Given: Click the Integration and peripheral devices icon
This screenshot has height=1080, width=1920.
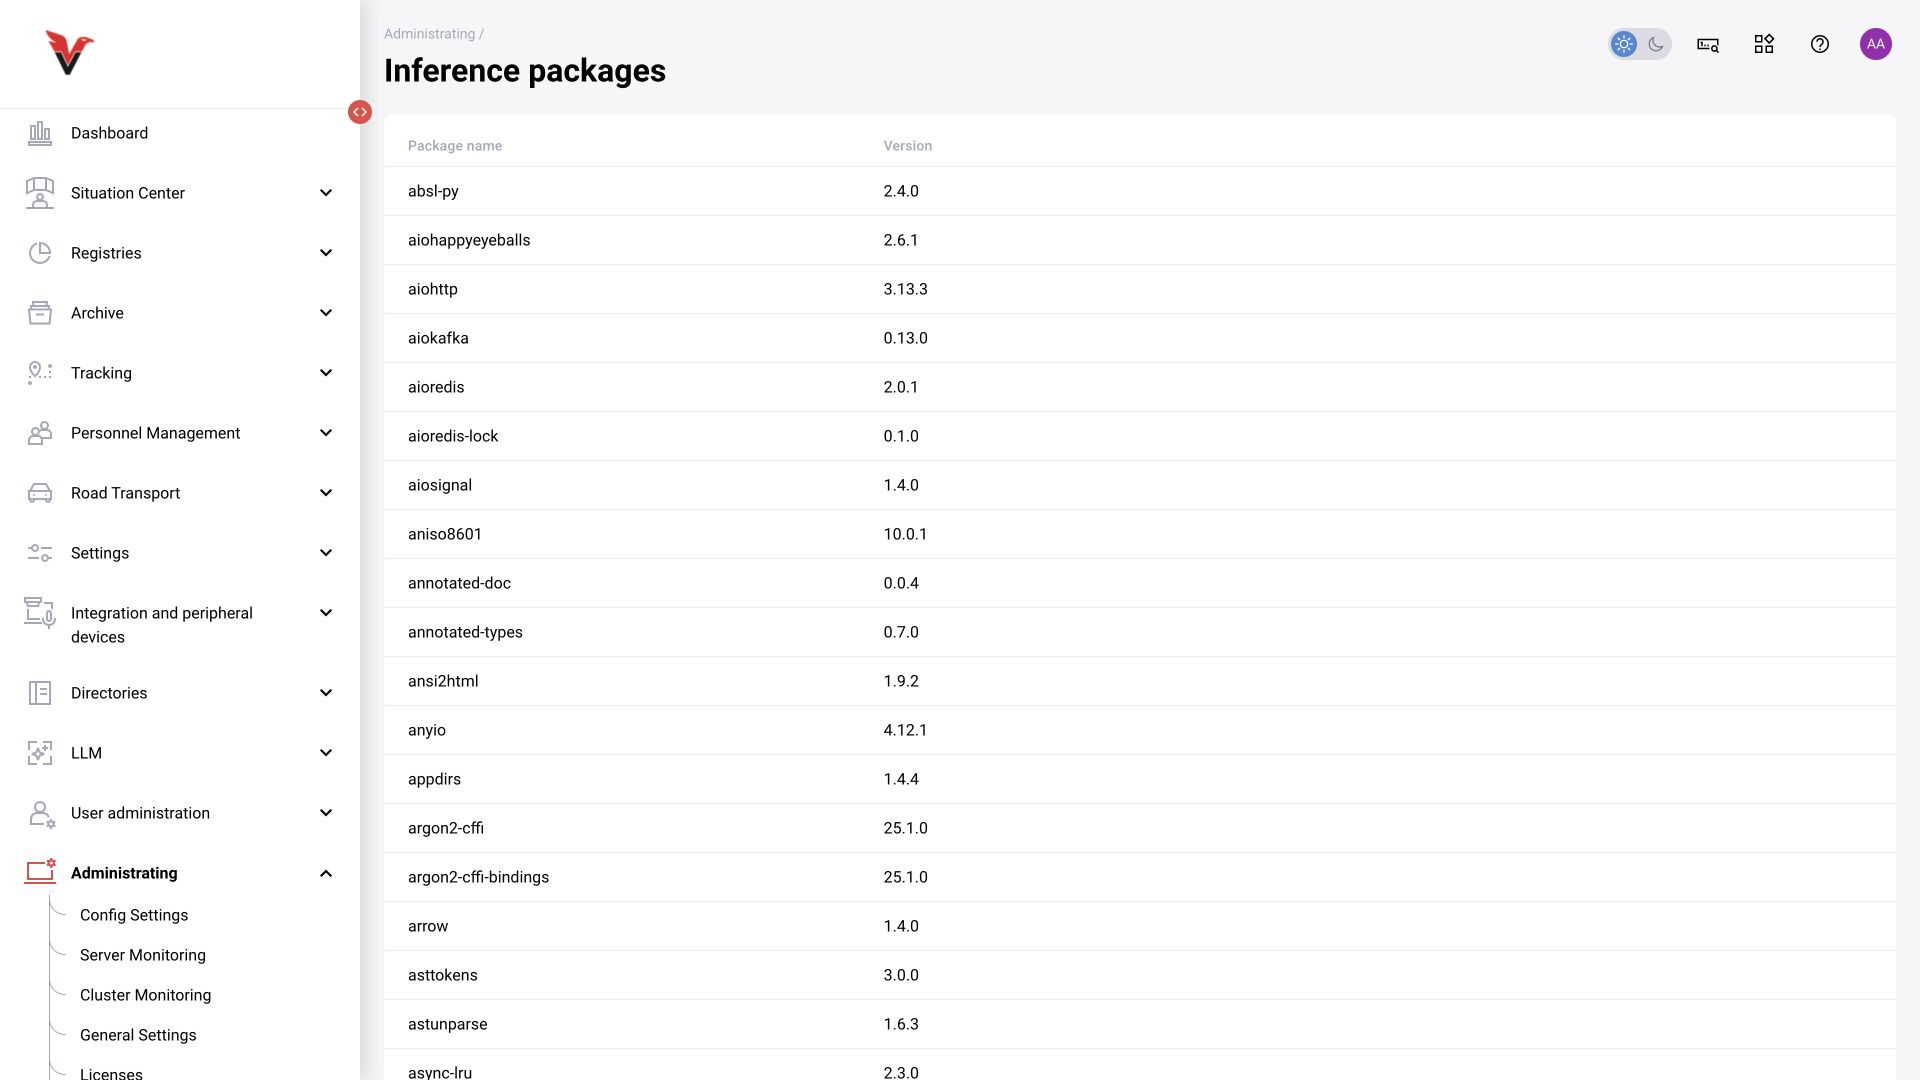Looking at the screenshot, I should (40, 612).
